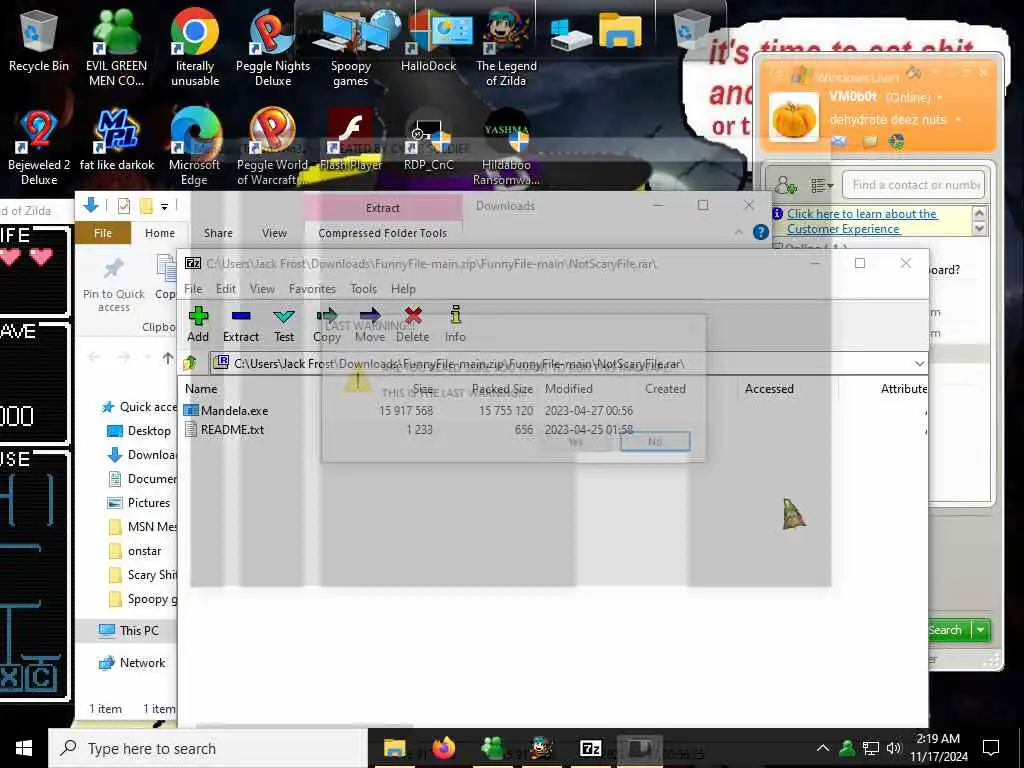Navigate up with Explorer's up arrow

[168, 358]
